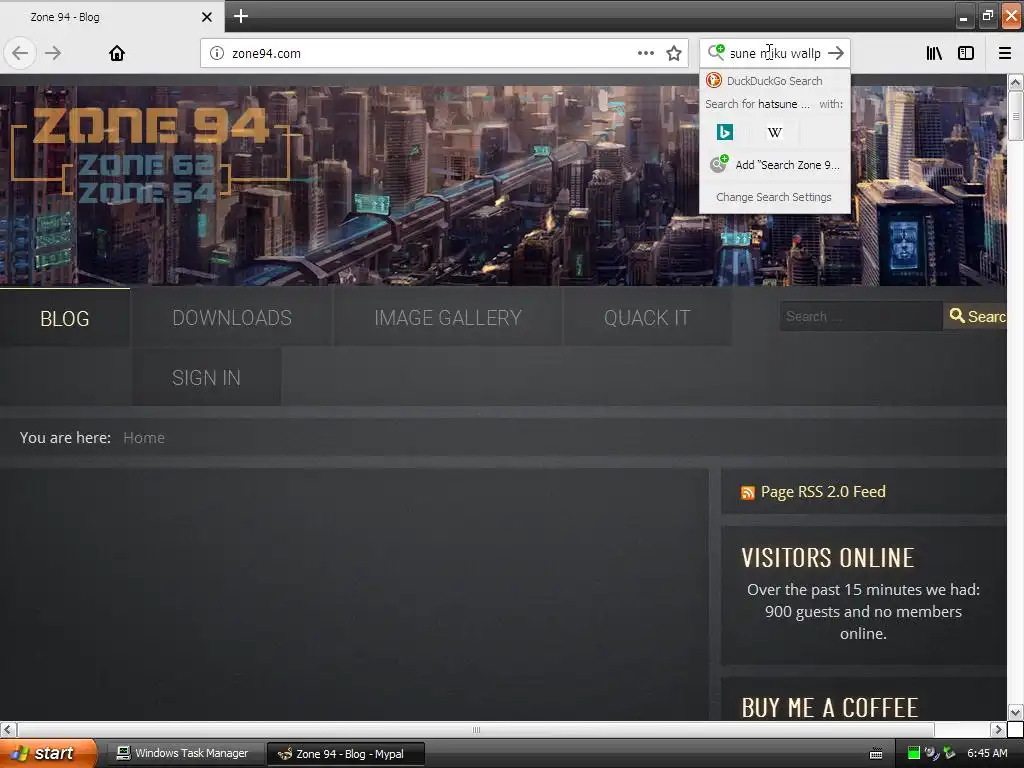This screenshot has height=768, width=1024.
Task: Switch to Windows Task Manager taskbar item
Action: [184, 754]
